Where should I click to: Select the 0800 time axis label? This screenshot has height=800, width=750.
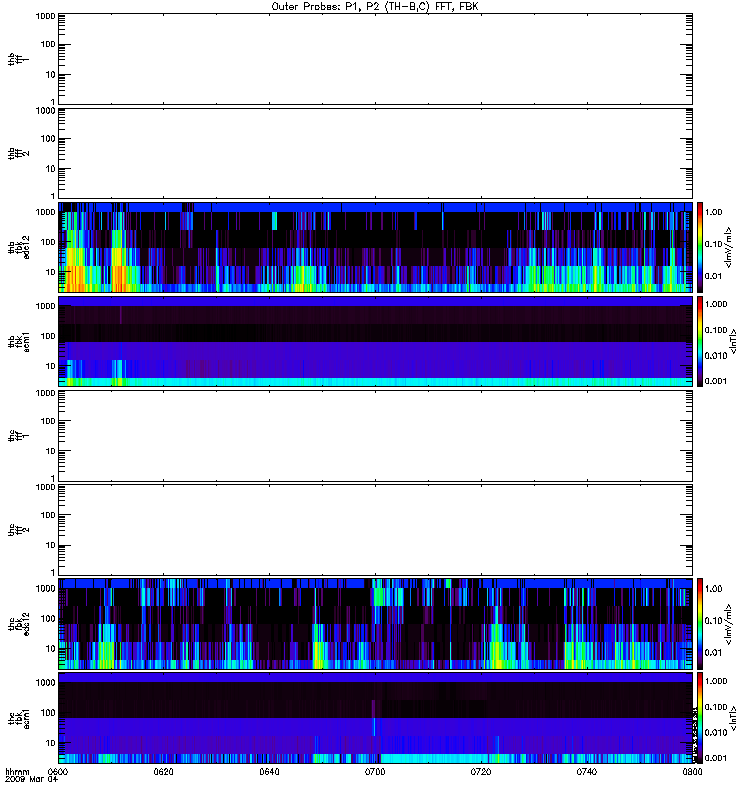coord(692,772)
